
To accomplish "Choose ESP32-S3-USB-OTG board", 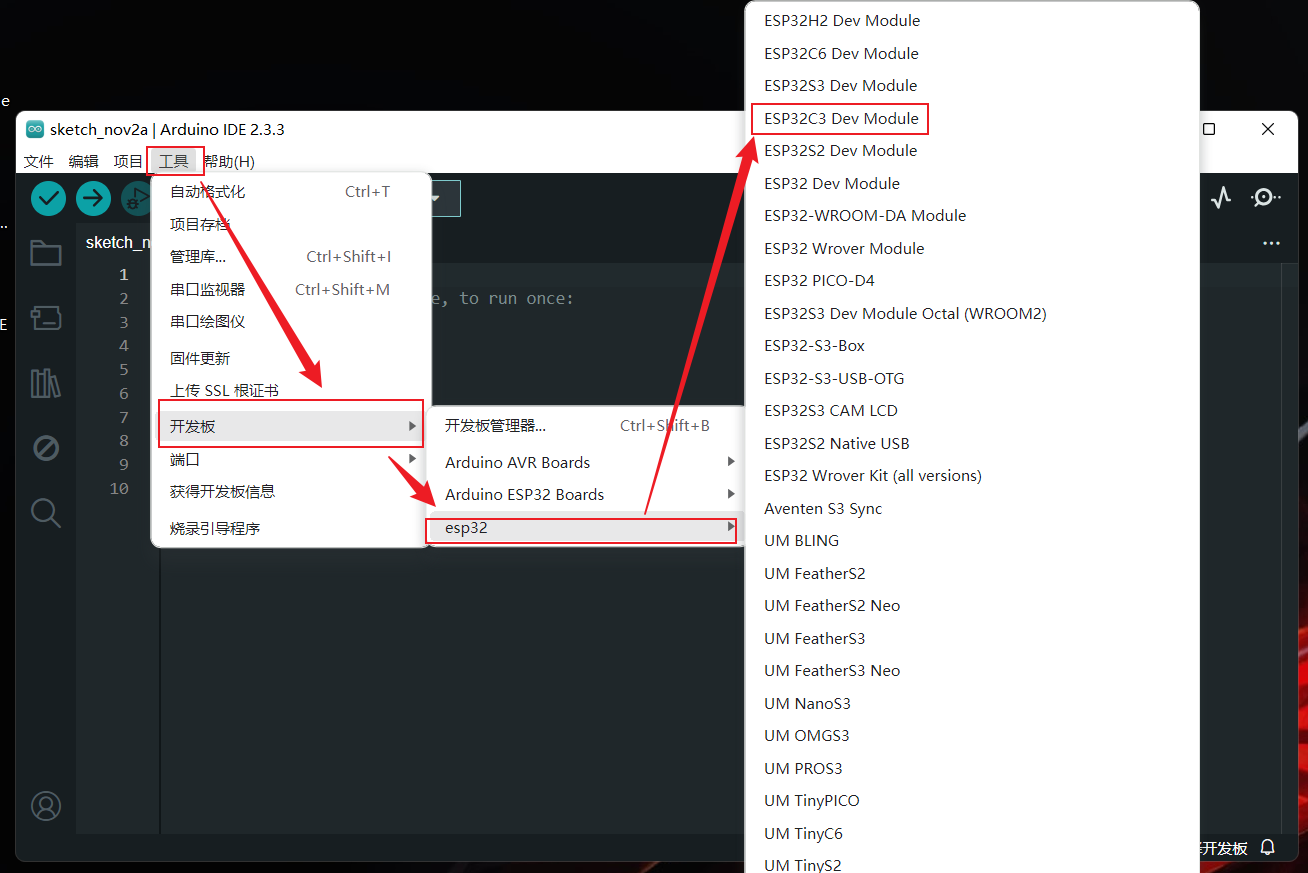I will (x=834, y=378).
